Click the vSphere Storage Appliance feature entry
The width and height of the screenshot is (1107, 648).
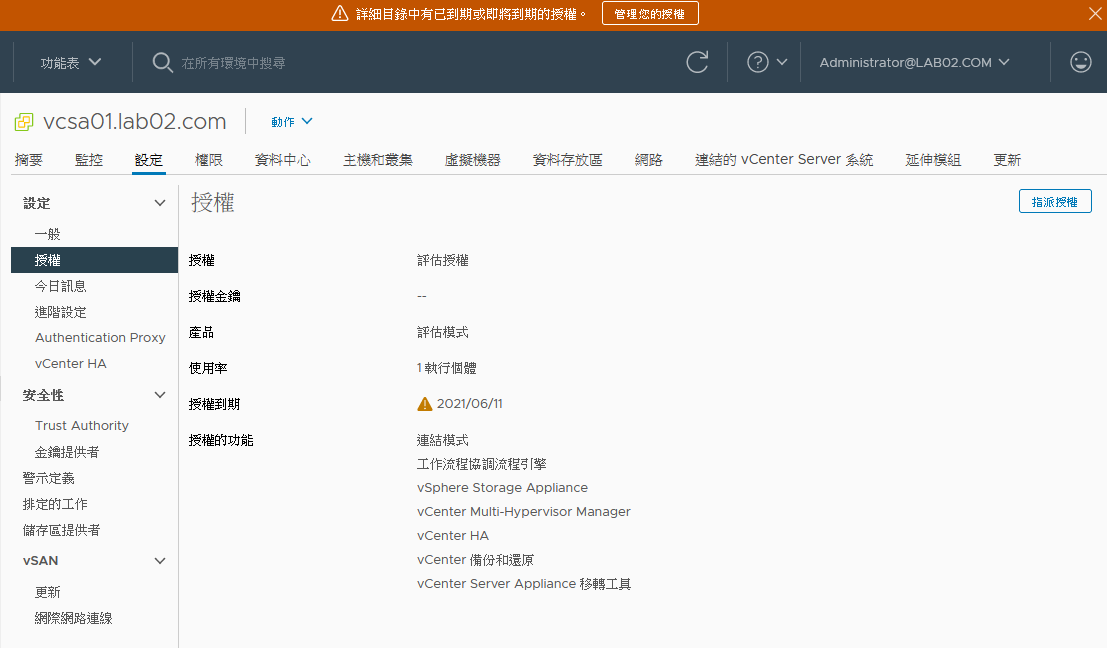point(502,488)
